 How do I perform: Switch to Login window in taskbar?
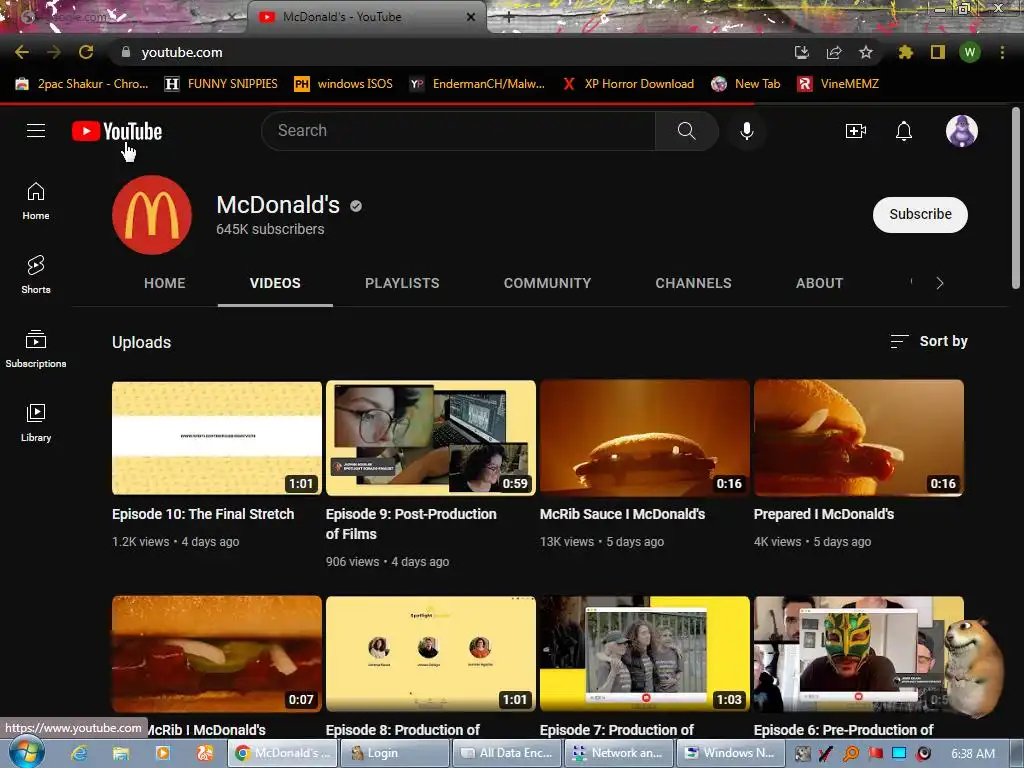point(395,753)
